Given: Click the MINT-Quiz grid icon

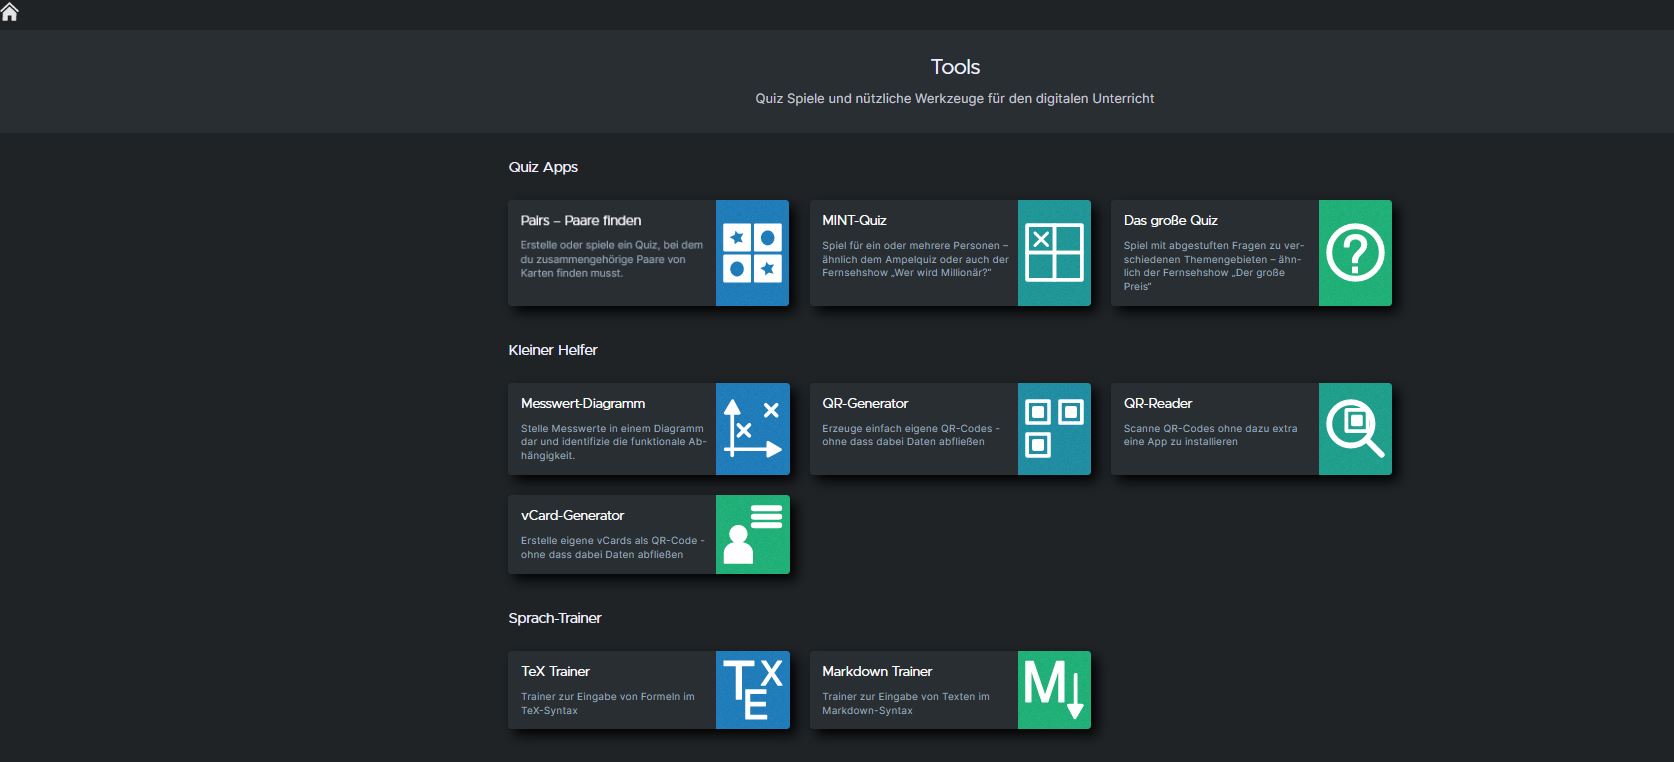Looking at the screenshot, I should click(x=1054, y=253).
